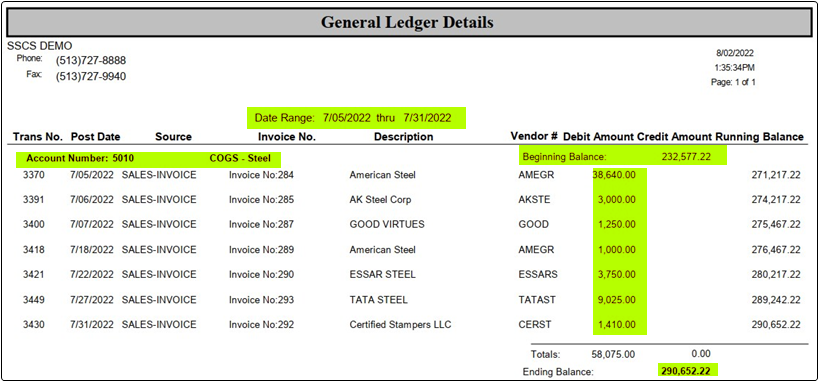The width and height of the screenshot is (820, 382).
Task: Select Ending Balance value 290,652.22
Action: (686, 370)
